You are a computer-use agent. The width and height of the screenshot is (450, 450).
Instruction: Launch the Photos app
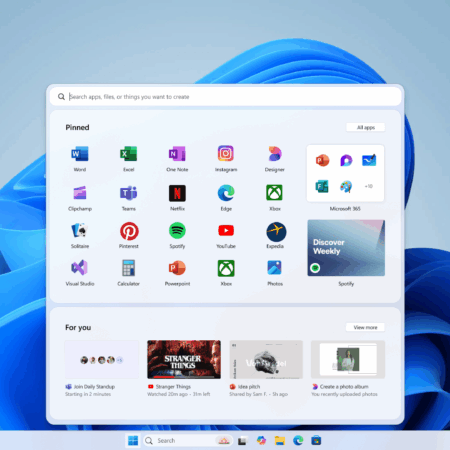(275, 268)
